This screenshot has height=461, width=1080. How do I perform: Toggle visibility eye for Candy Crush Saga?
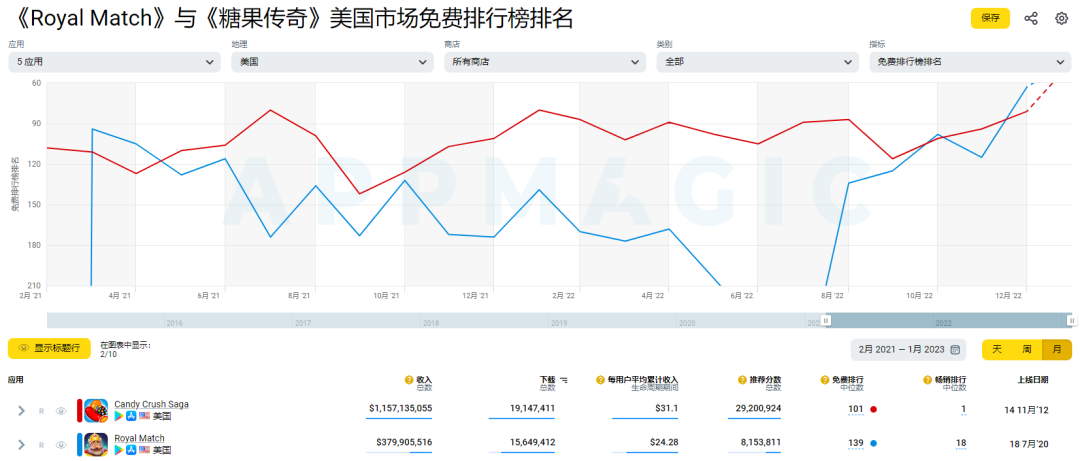(61, 411)
